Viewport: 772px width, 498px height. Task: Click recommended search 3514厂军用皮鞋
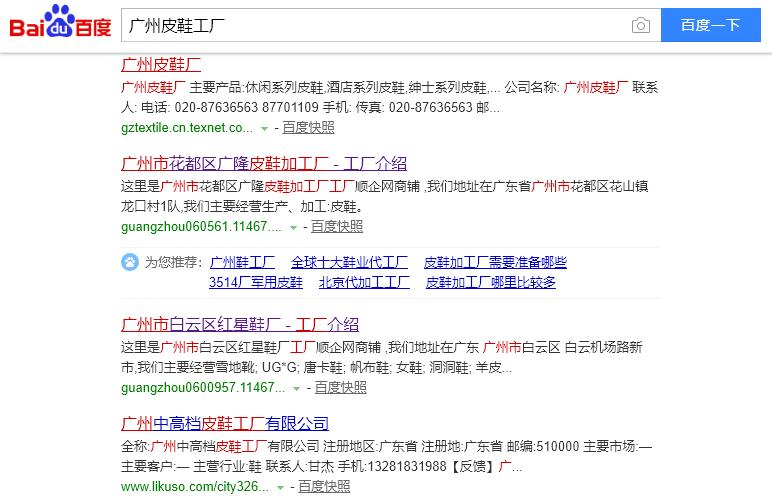click(x=256, y=282)
